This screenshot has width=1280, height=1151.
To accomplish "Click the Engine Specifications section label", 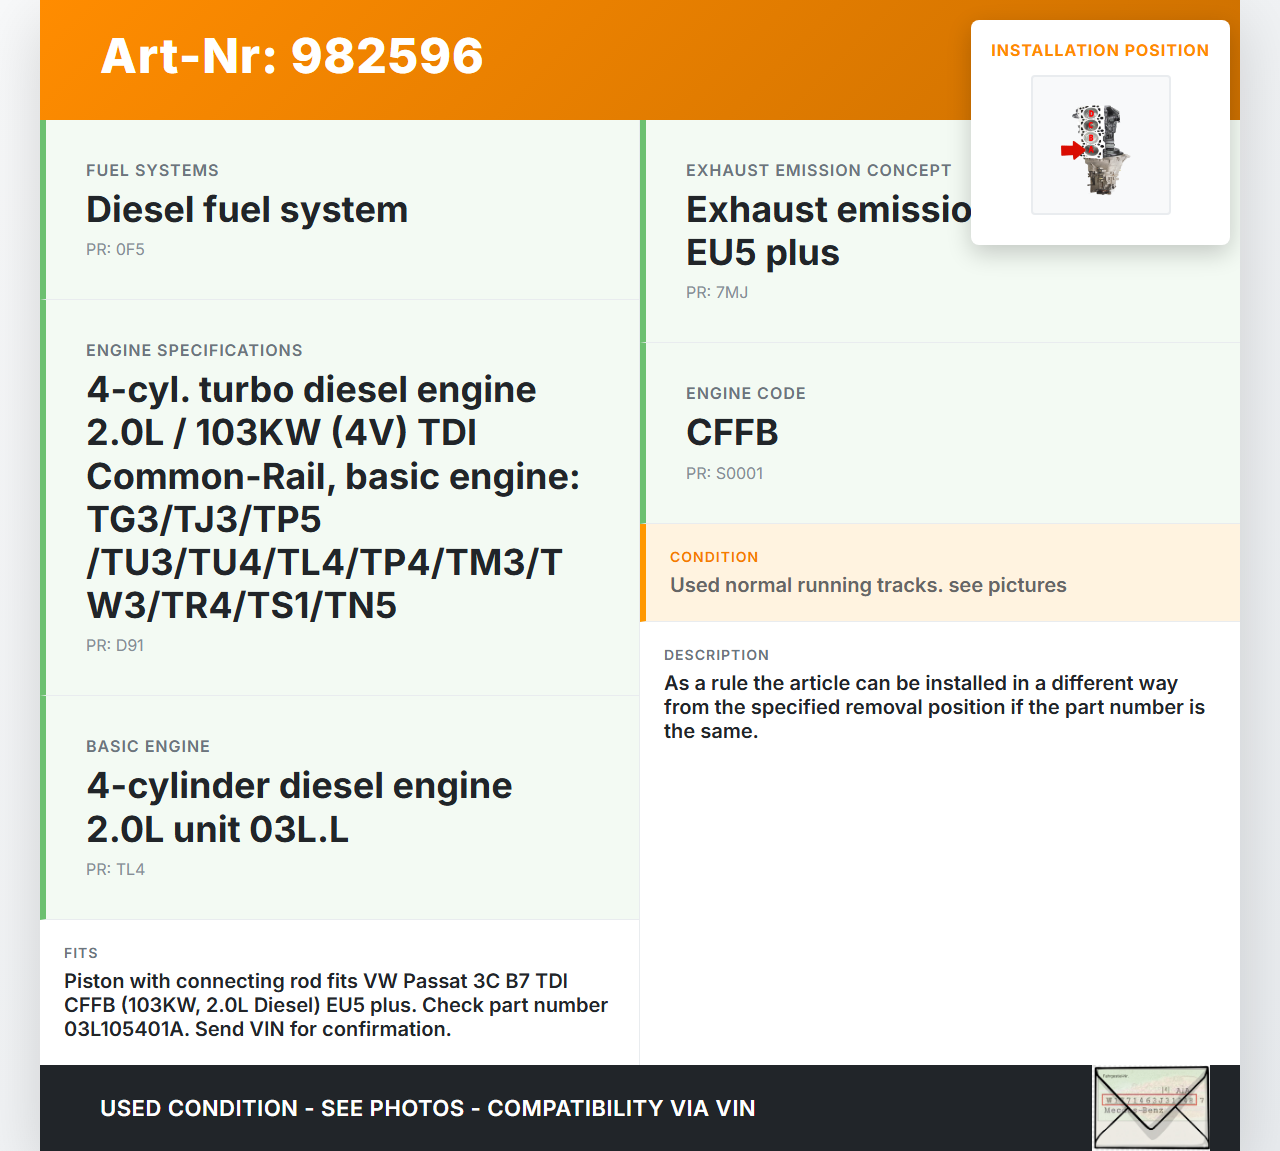I will [194, 350].
